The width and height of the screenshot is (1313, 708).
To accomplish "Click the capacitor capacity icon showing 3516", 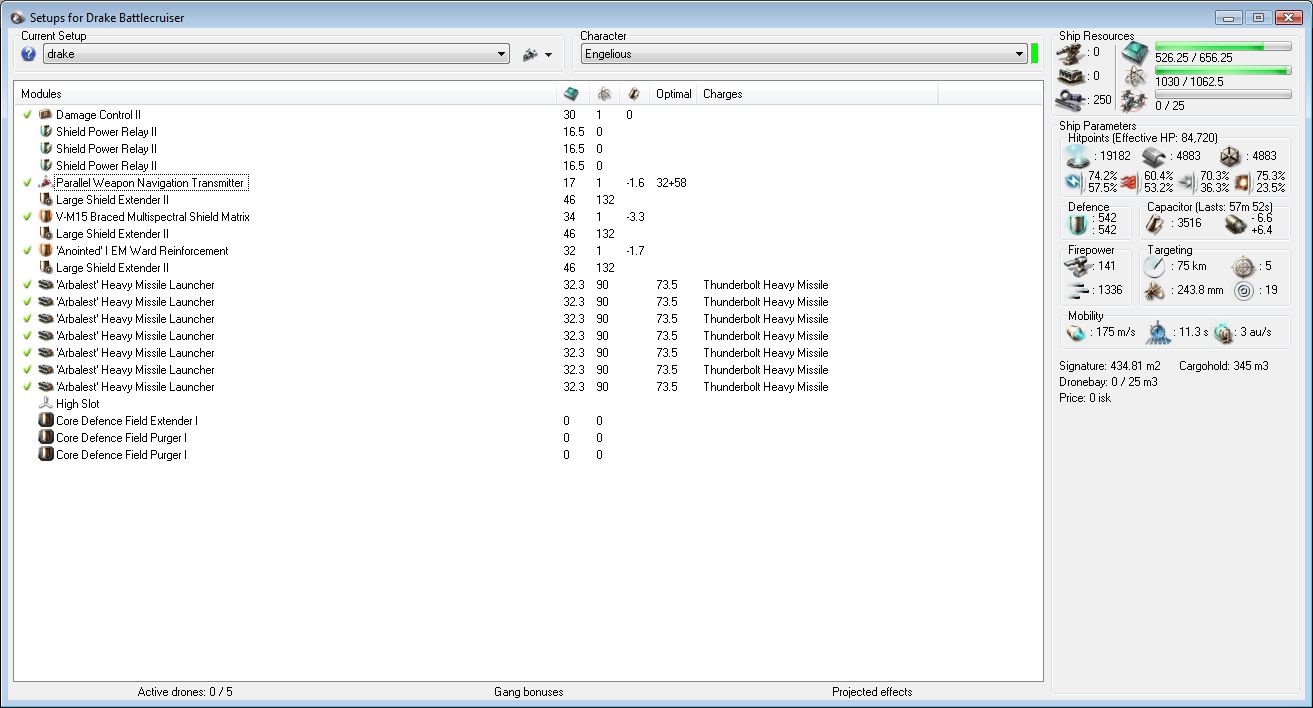I will [1155, 224].
